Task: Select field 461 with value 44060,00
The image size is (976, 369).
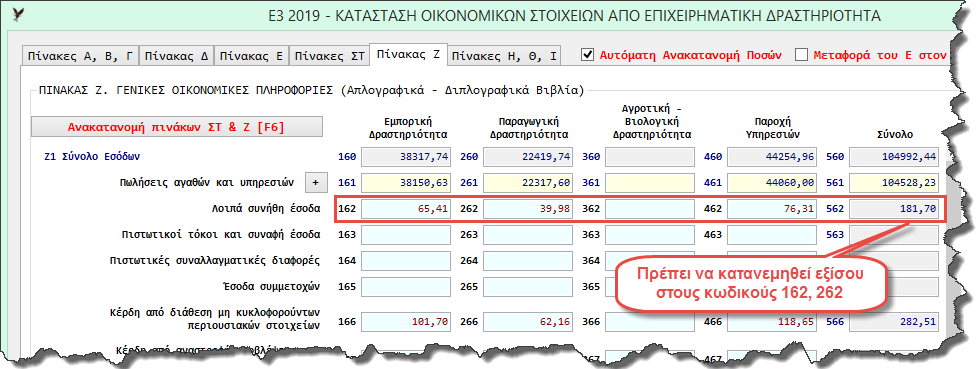Action: click(x=772, y=183)
